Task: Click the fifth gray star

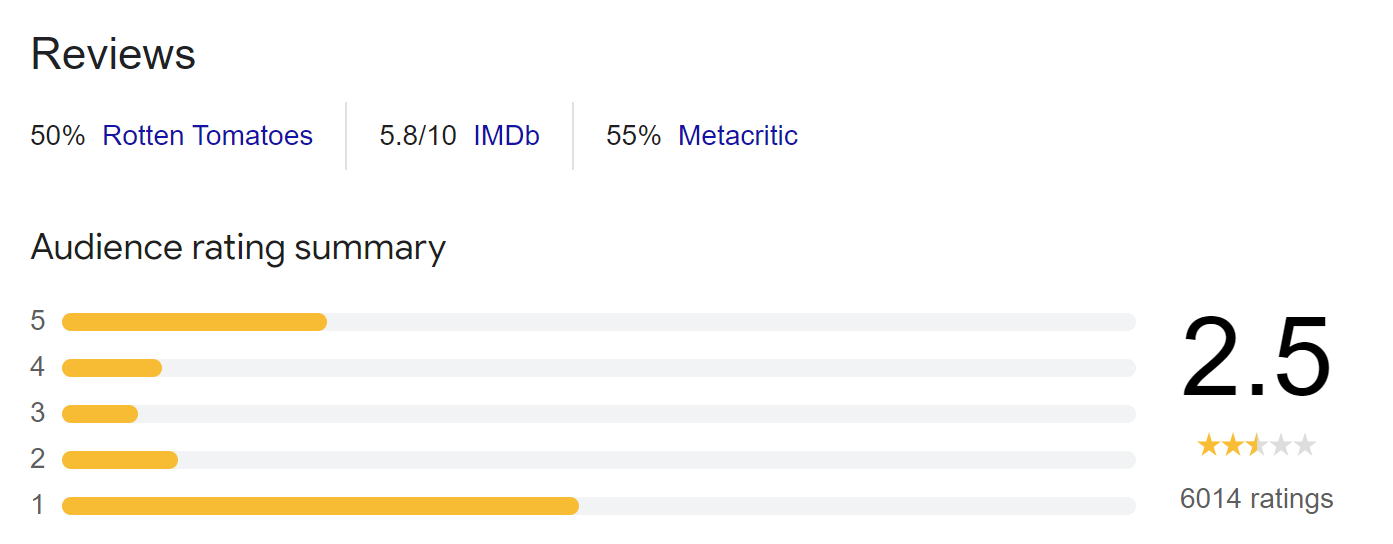Action: pyautogui.click(x=1305, y=445)
